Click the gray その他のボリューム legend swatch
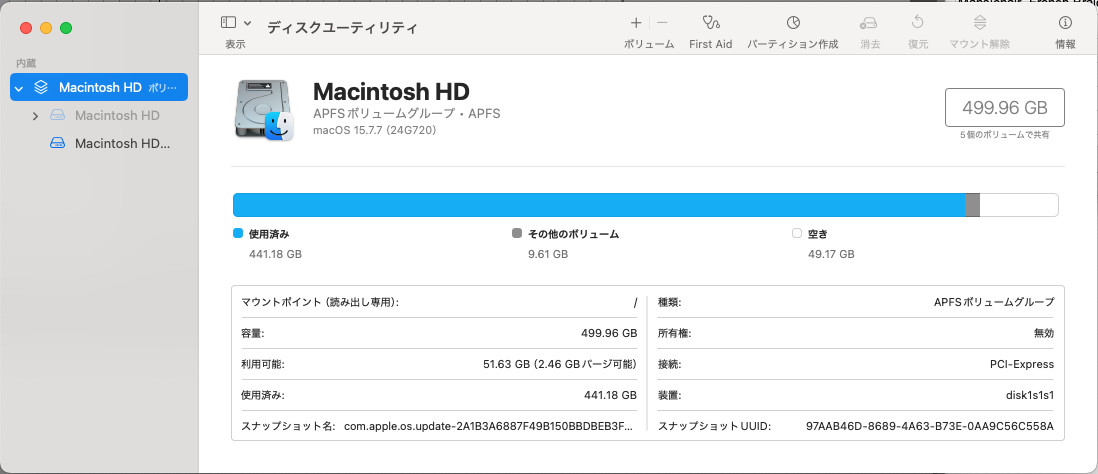This screenshot has width=1098, height=474. (x=517, y=233)
